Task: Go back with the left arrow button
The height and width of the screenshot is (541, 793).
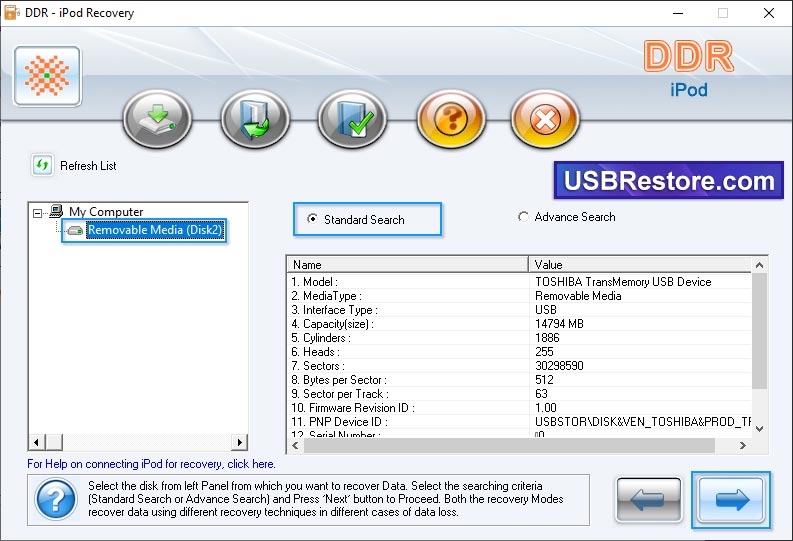Action: click(x=649, y=500)
